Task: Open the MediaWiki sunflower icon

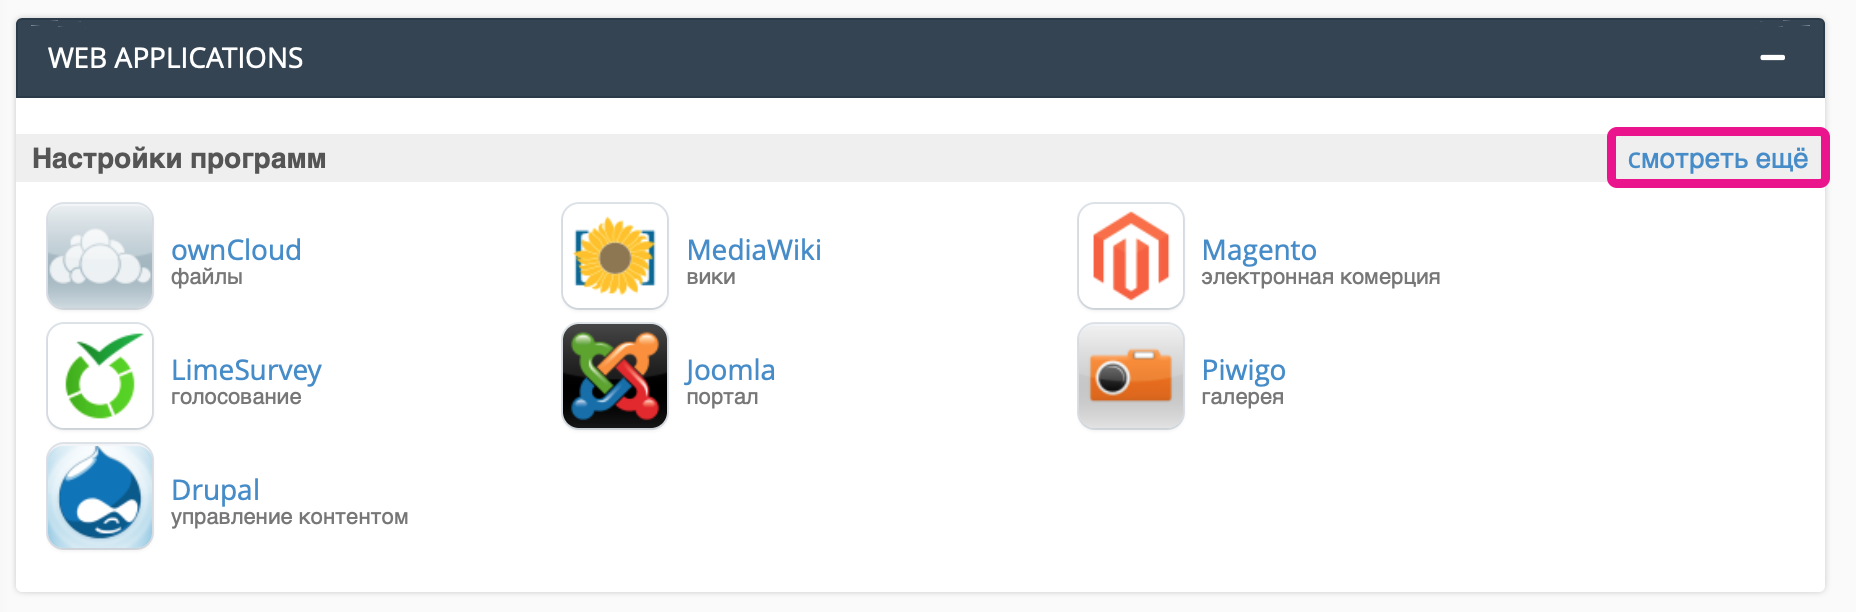Action: coord(615,256)
